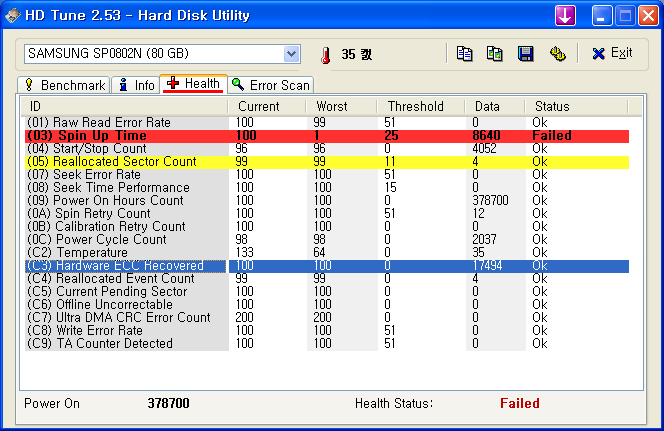The width and height of the screenshot is (664, 431).
Task: Select the Calibration Retry Count row
Action: tap(327, 227)
